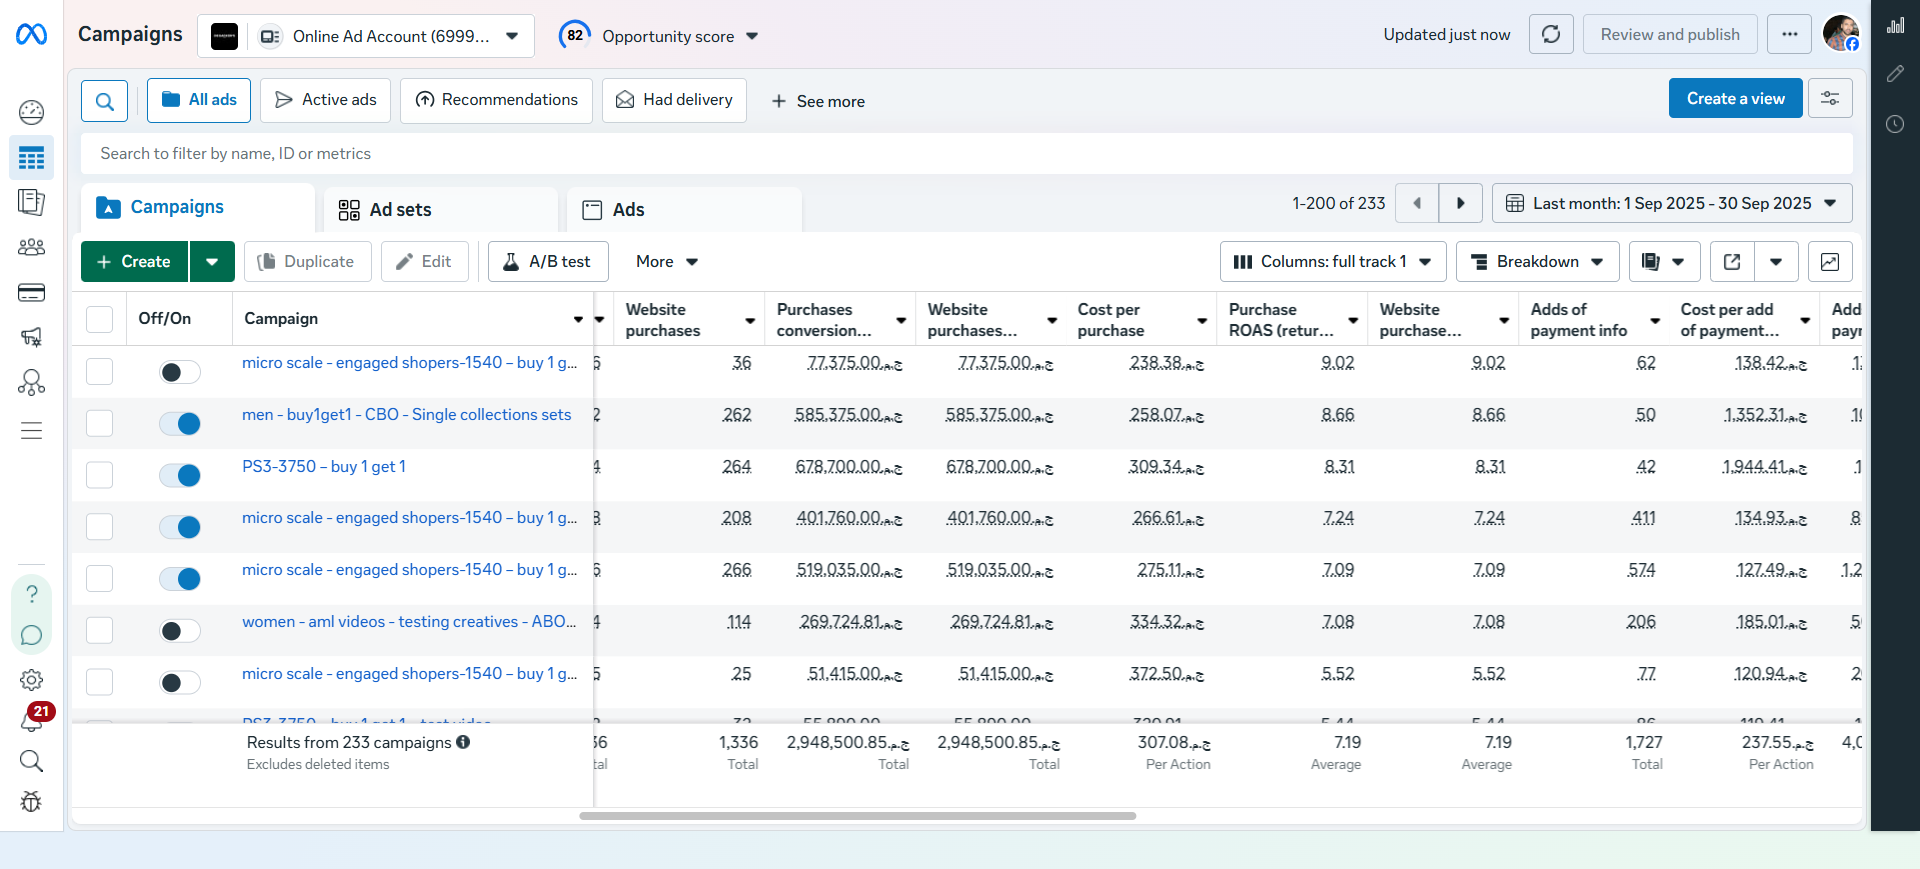Switch to the Ads tab
The height and width of the screenshot is (869, 1920).
[x=684, y=209]
